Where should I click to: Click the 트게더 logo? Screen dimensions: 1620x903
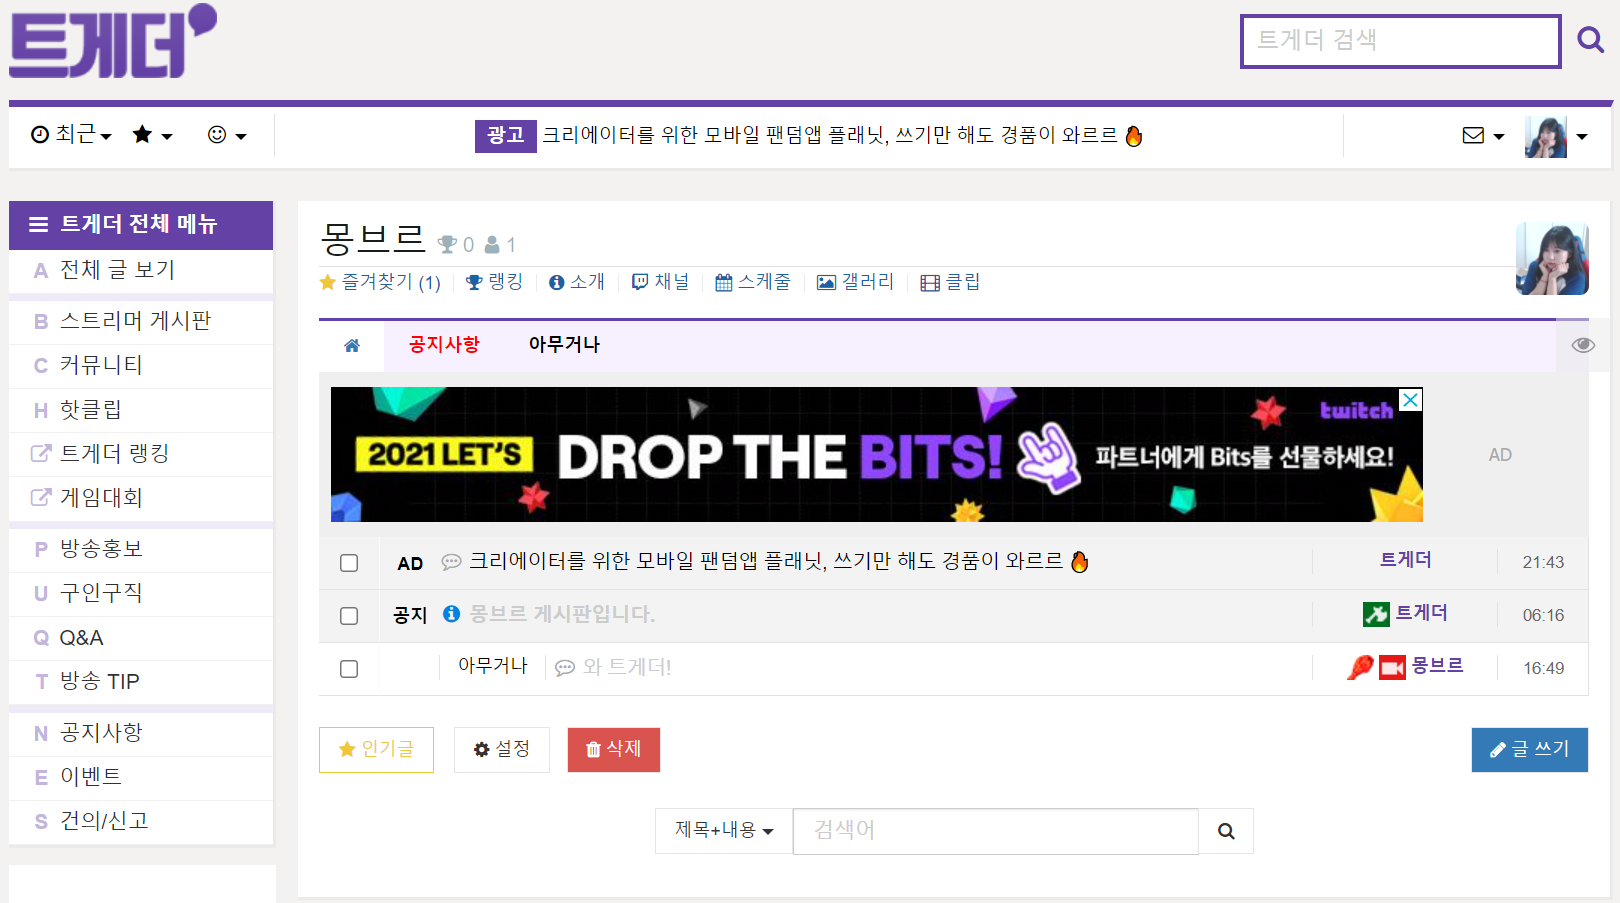click(x=112, y=40)
